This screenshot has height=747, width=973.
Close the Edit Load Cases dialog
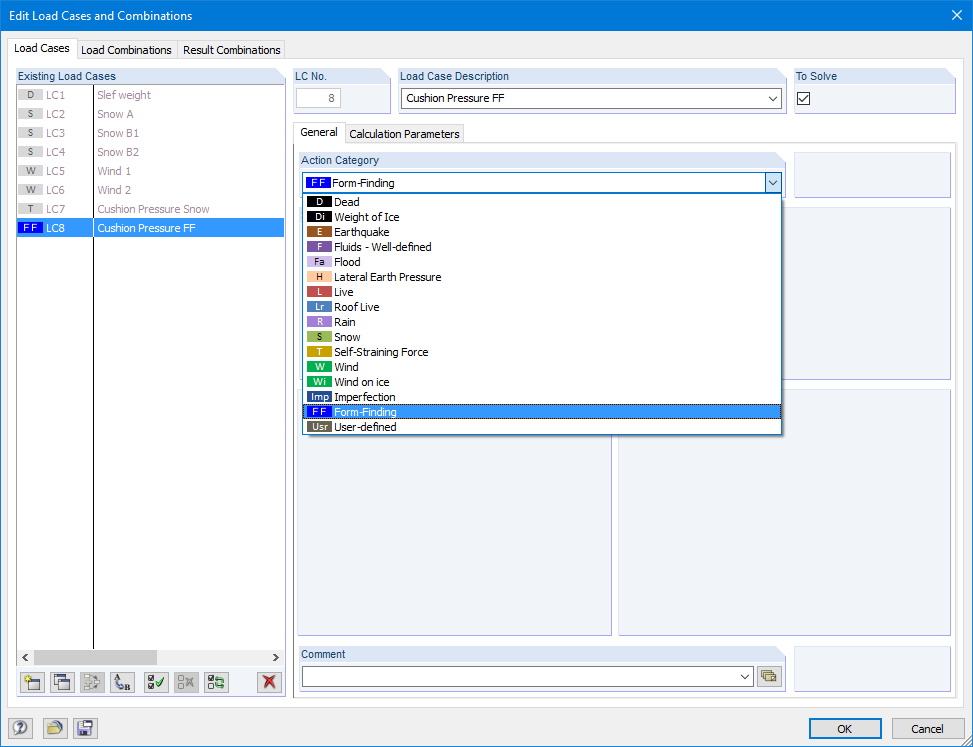pyautogui.click(x=957, y=16)
